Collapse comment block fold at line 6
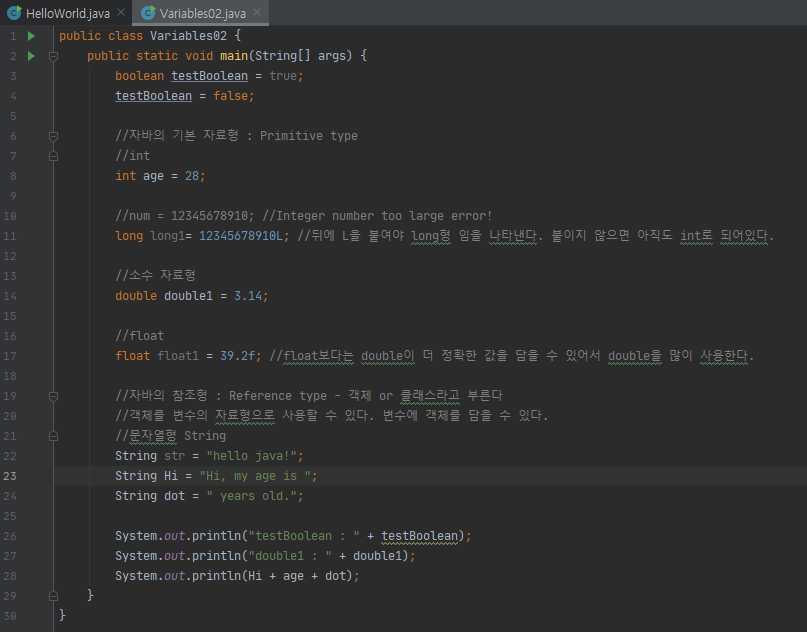This screenshot has width=807, height=632. tap(53, 136)
